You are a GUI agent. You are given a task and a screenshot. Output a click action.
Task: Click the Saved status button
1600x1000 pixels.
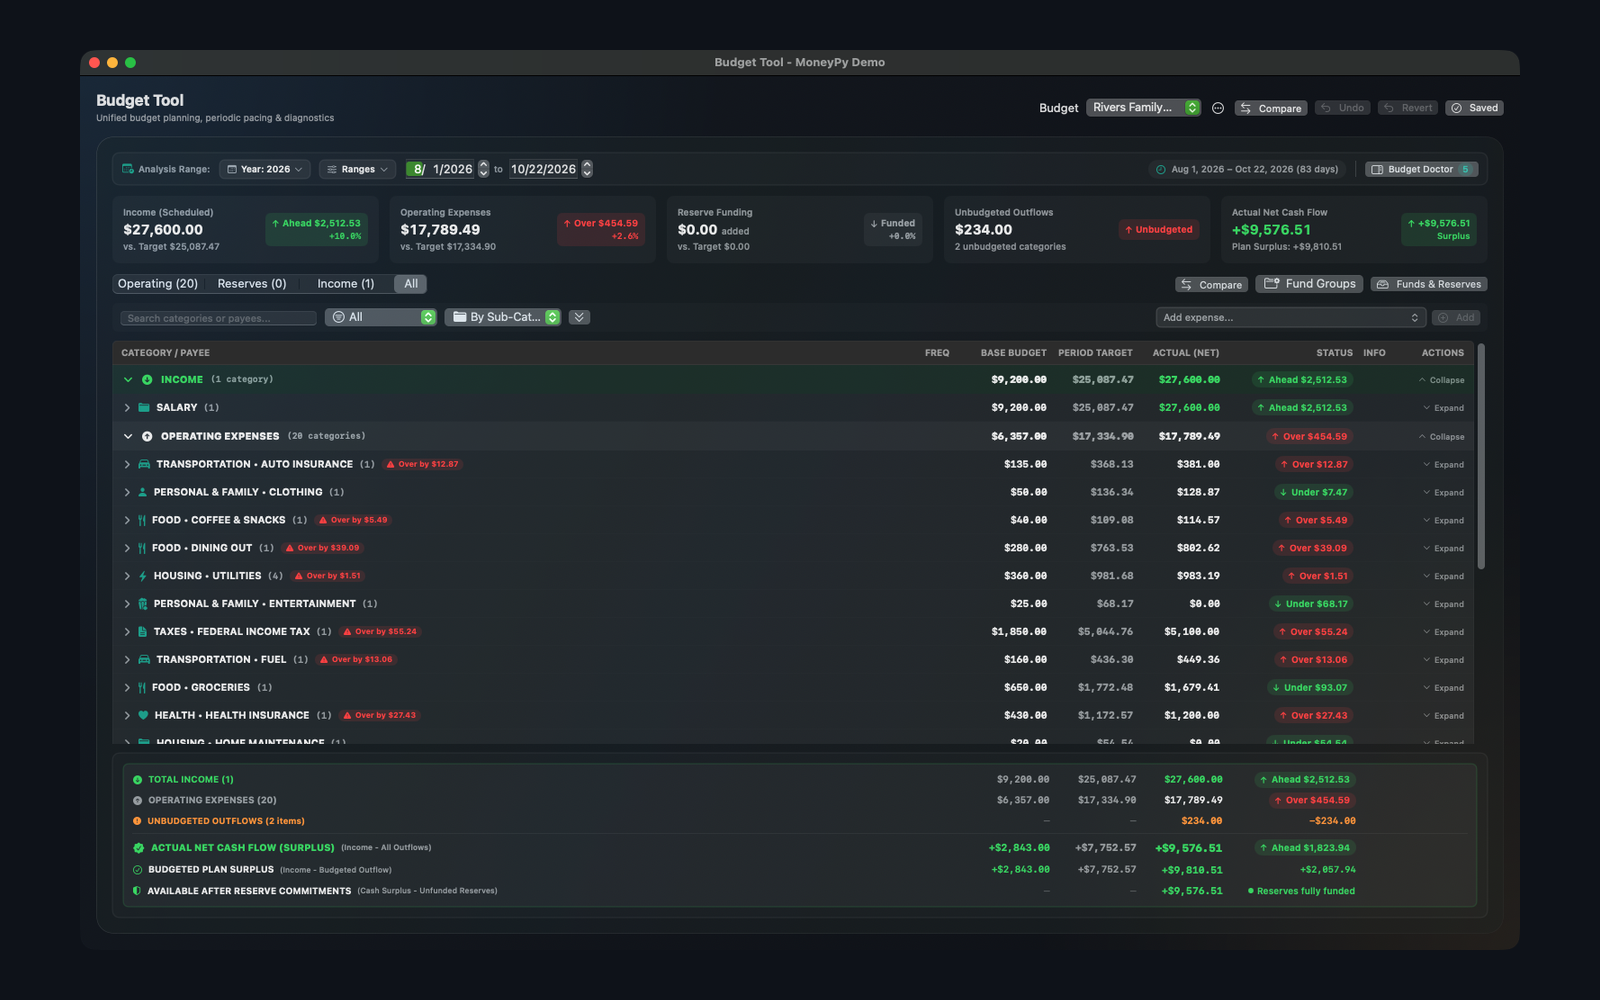[x=1474, y=108]
